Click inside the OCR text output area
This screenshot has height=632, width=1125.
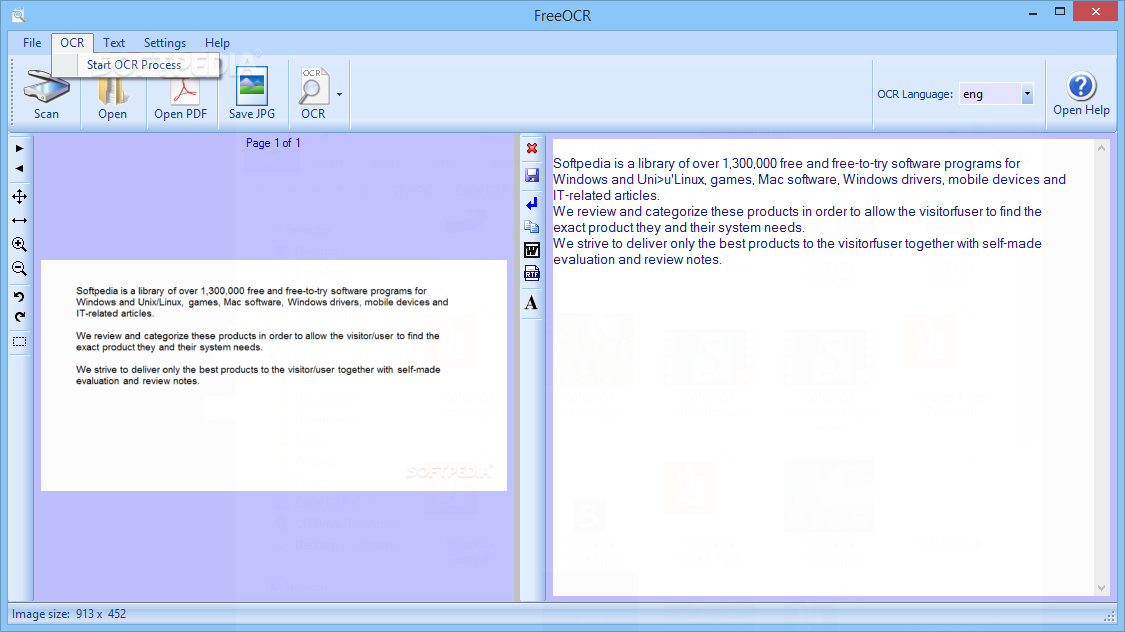[824, 367]
